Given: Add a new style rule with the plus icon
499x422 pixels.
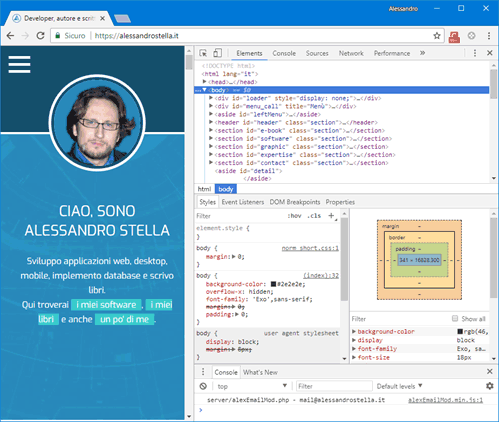Looking at the screenshot, I should pyautogui.click(x=331, y=216).
